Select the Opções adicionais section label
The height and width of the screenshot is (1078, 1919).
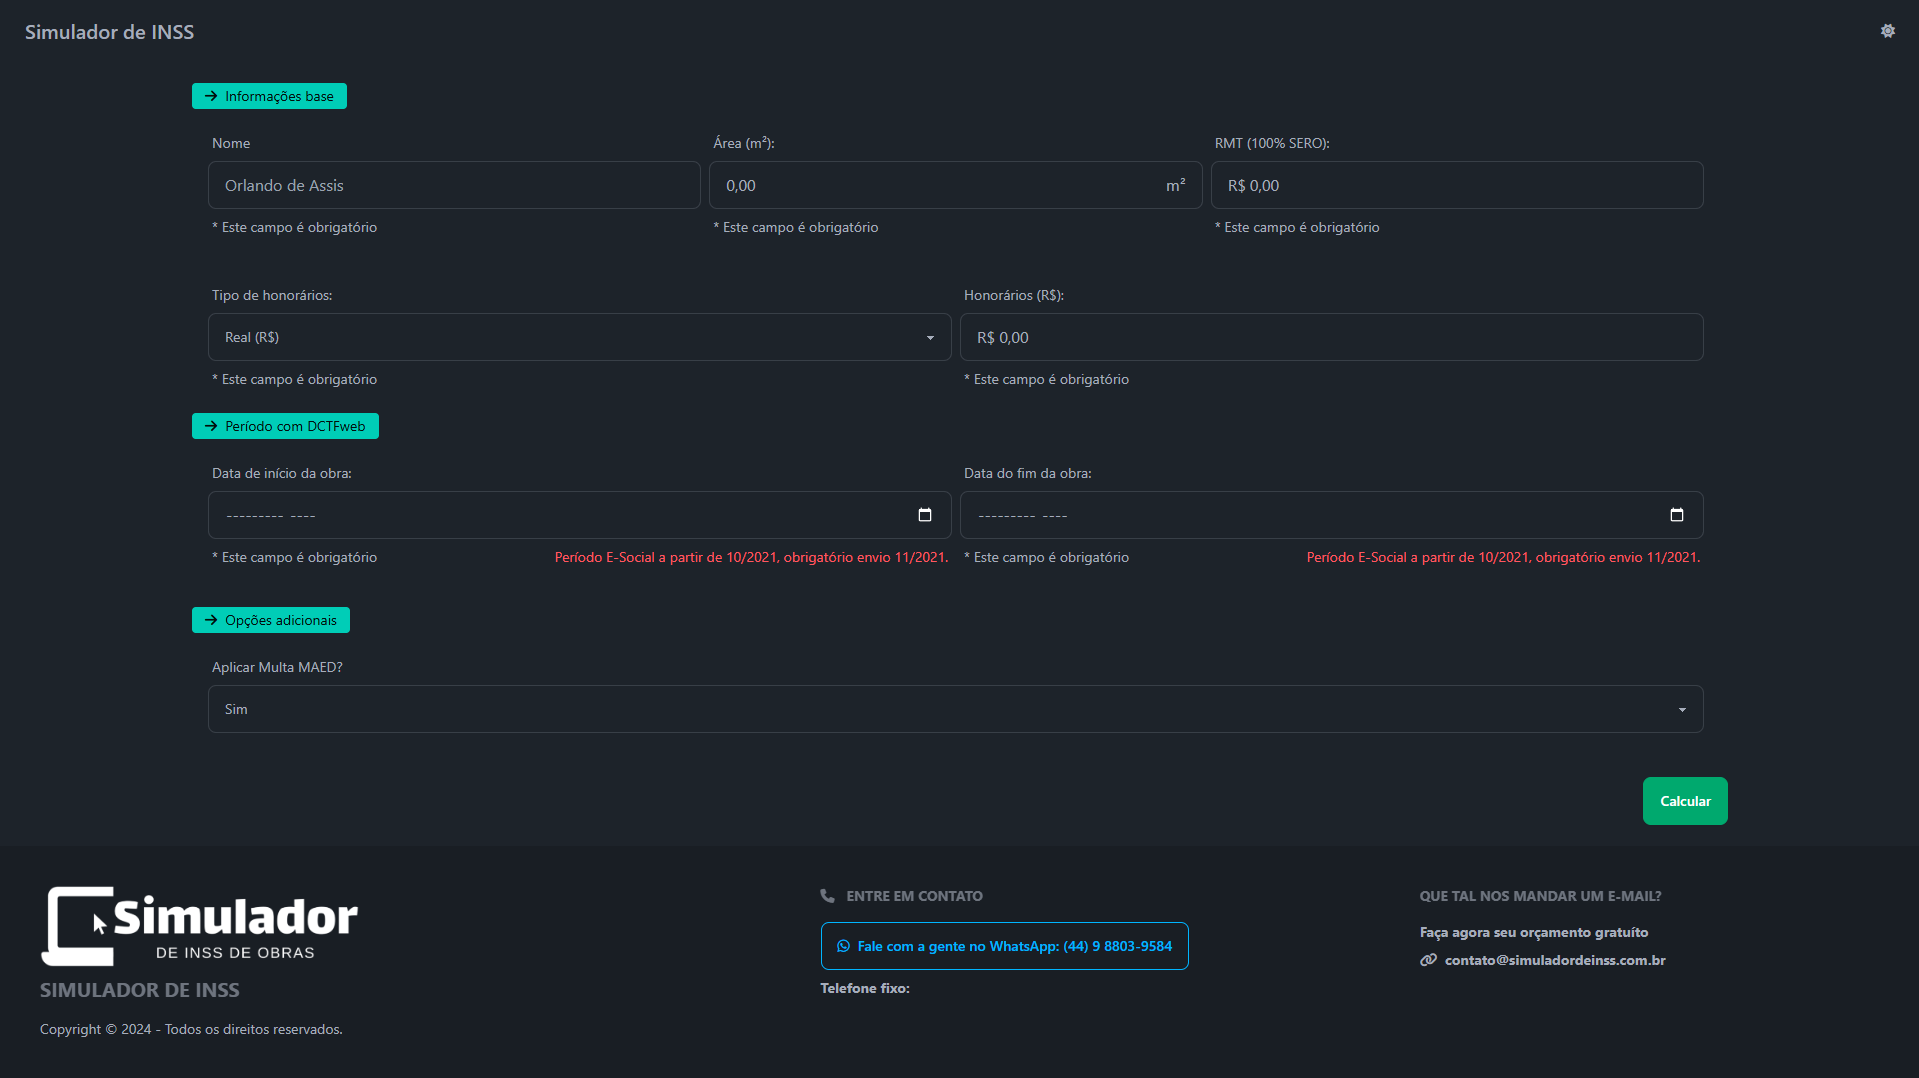(x=271, y=620)
